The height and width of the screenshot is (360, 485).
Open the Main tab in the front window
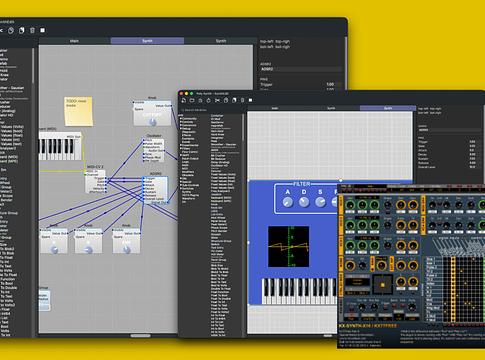coord(275,108)
